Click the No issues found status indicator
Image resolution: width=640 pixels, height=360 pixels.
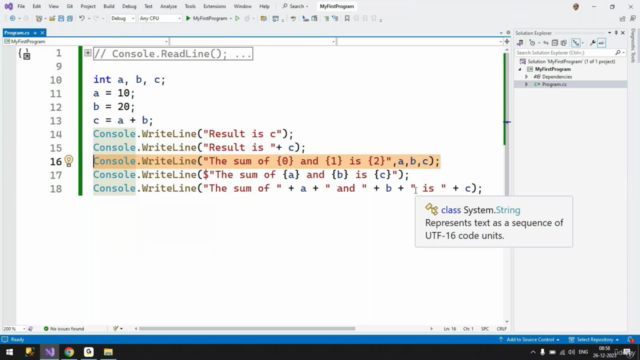coord(64,329)
